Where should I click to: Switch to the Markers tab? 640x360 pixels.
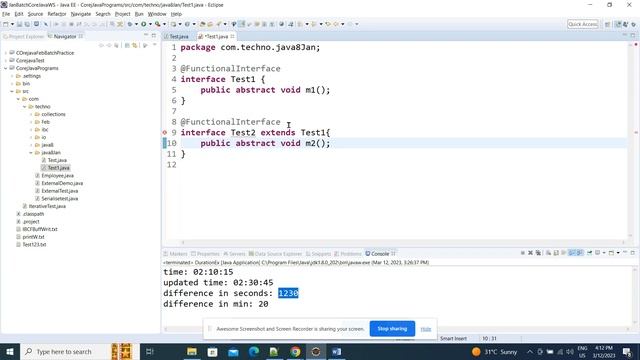point(176,253)
